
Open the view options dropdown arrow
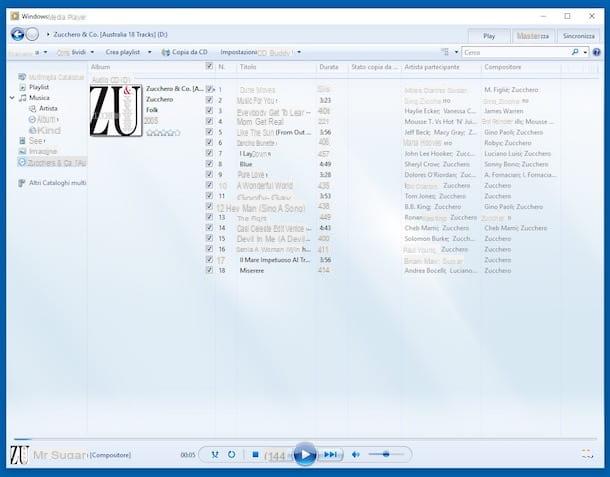(456, 52)
